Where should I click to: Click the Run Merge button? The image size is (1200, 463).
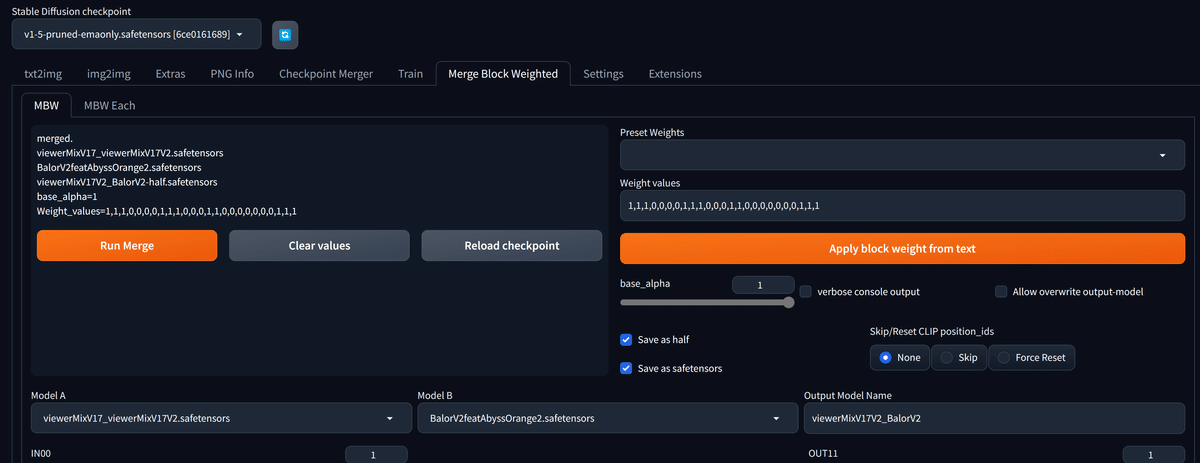pos(127,245)
